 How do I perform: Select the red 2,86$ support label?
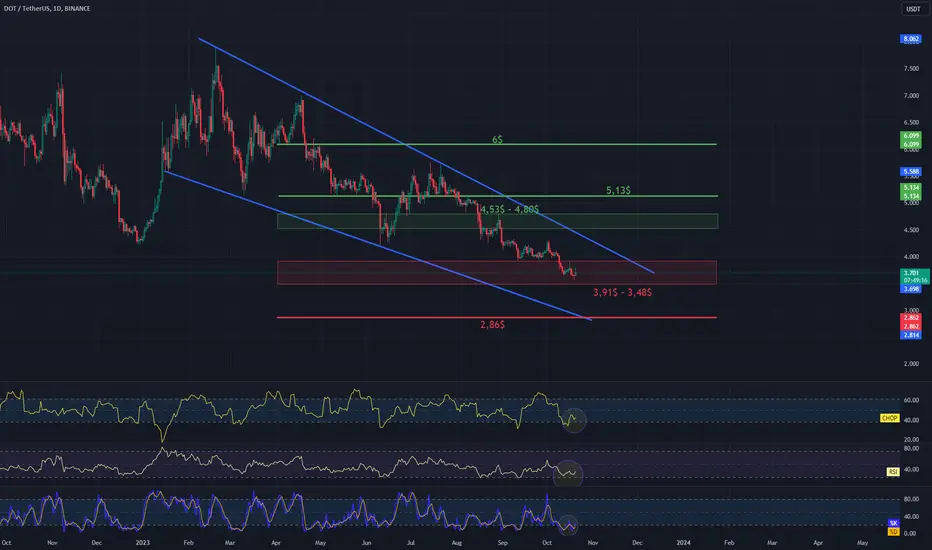493,325
